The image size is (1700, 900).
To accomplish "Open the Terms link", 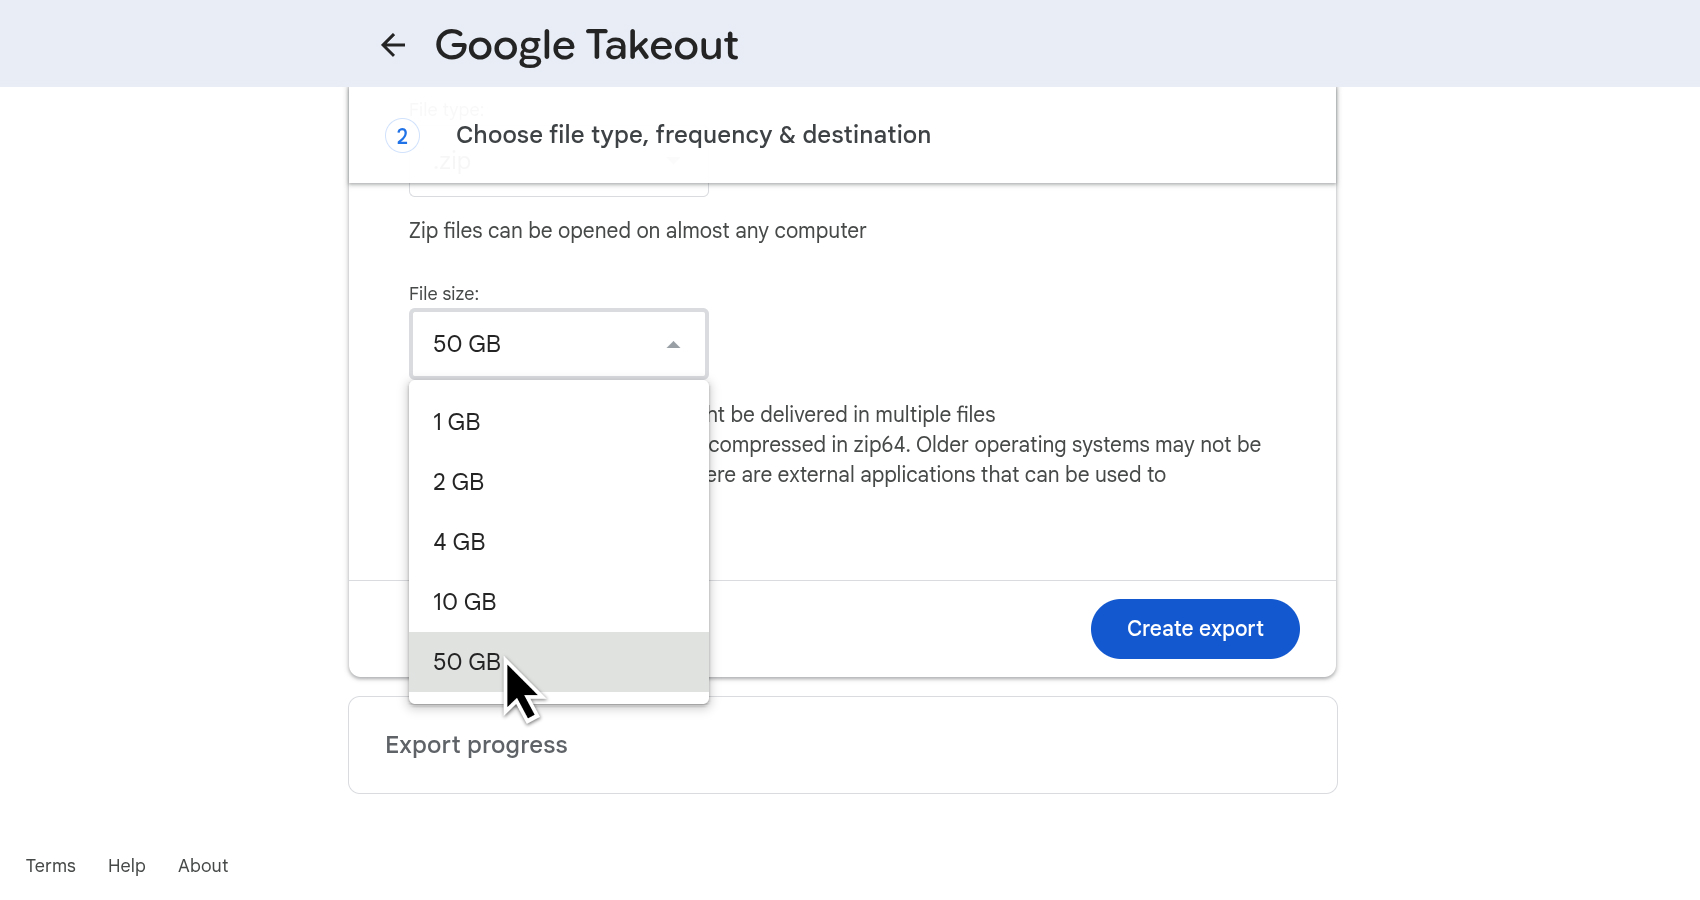I will point(51,866).
